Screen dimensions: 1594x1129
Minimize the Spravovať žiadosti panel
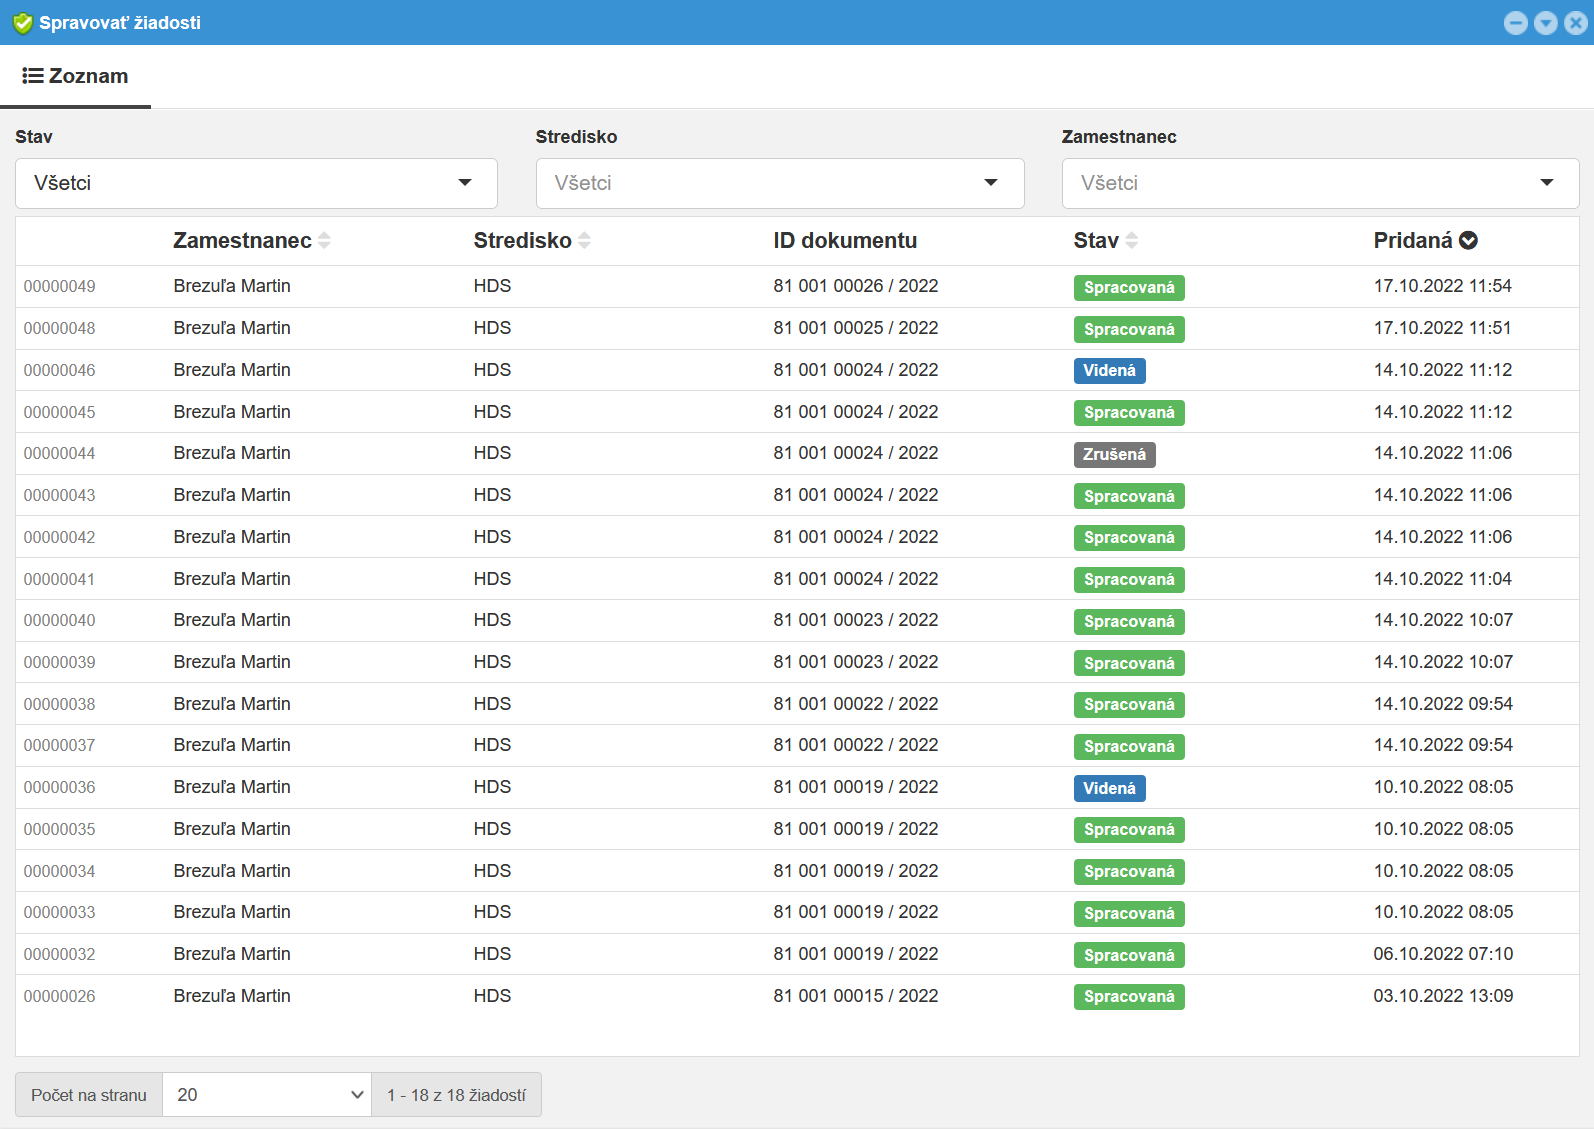point(1516,23)
